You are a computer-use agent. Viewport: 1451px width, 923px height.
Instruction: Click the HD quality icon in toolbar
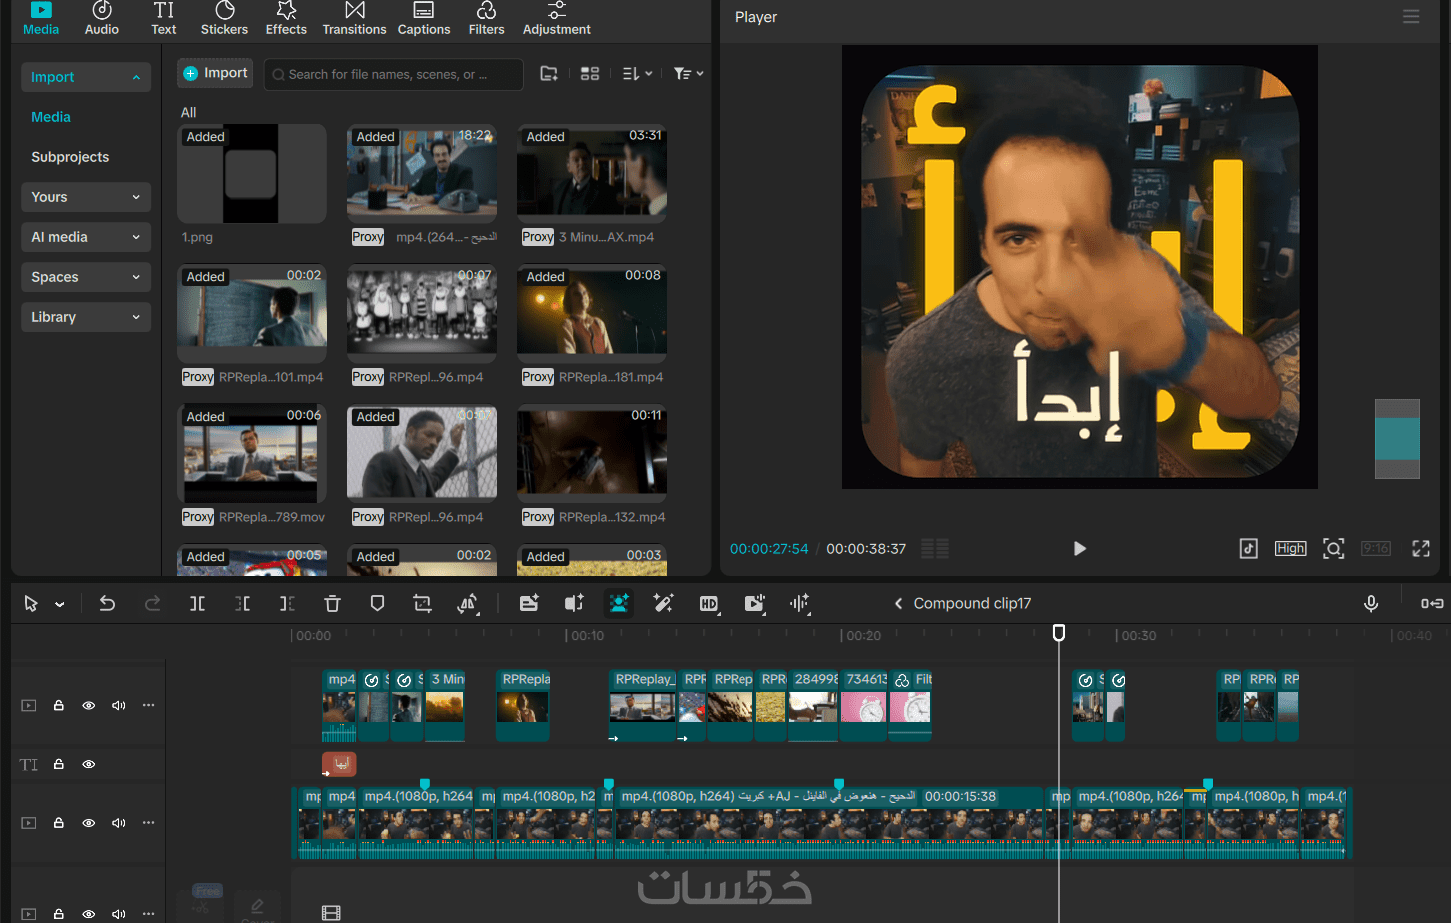tap(709, 603)
